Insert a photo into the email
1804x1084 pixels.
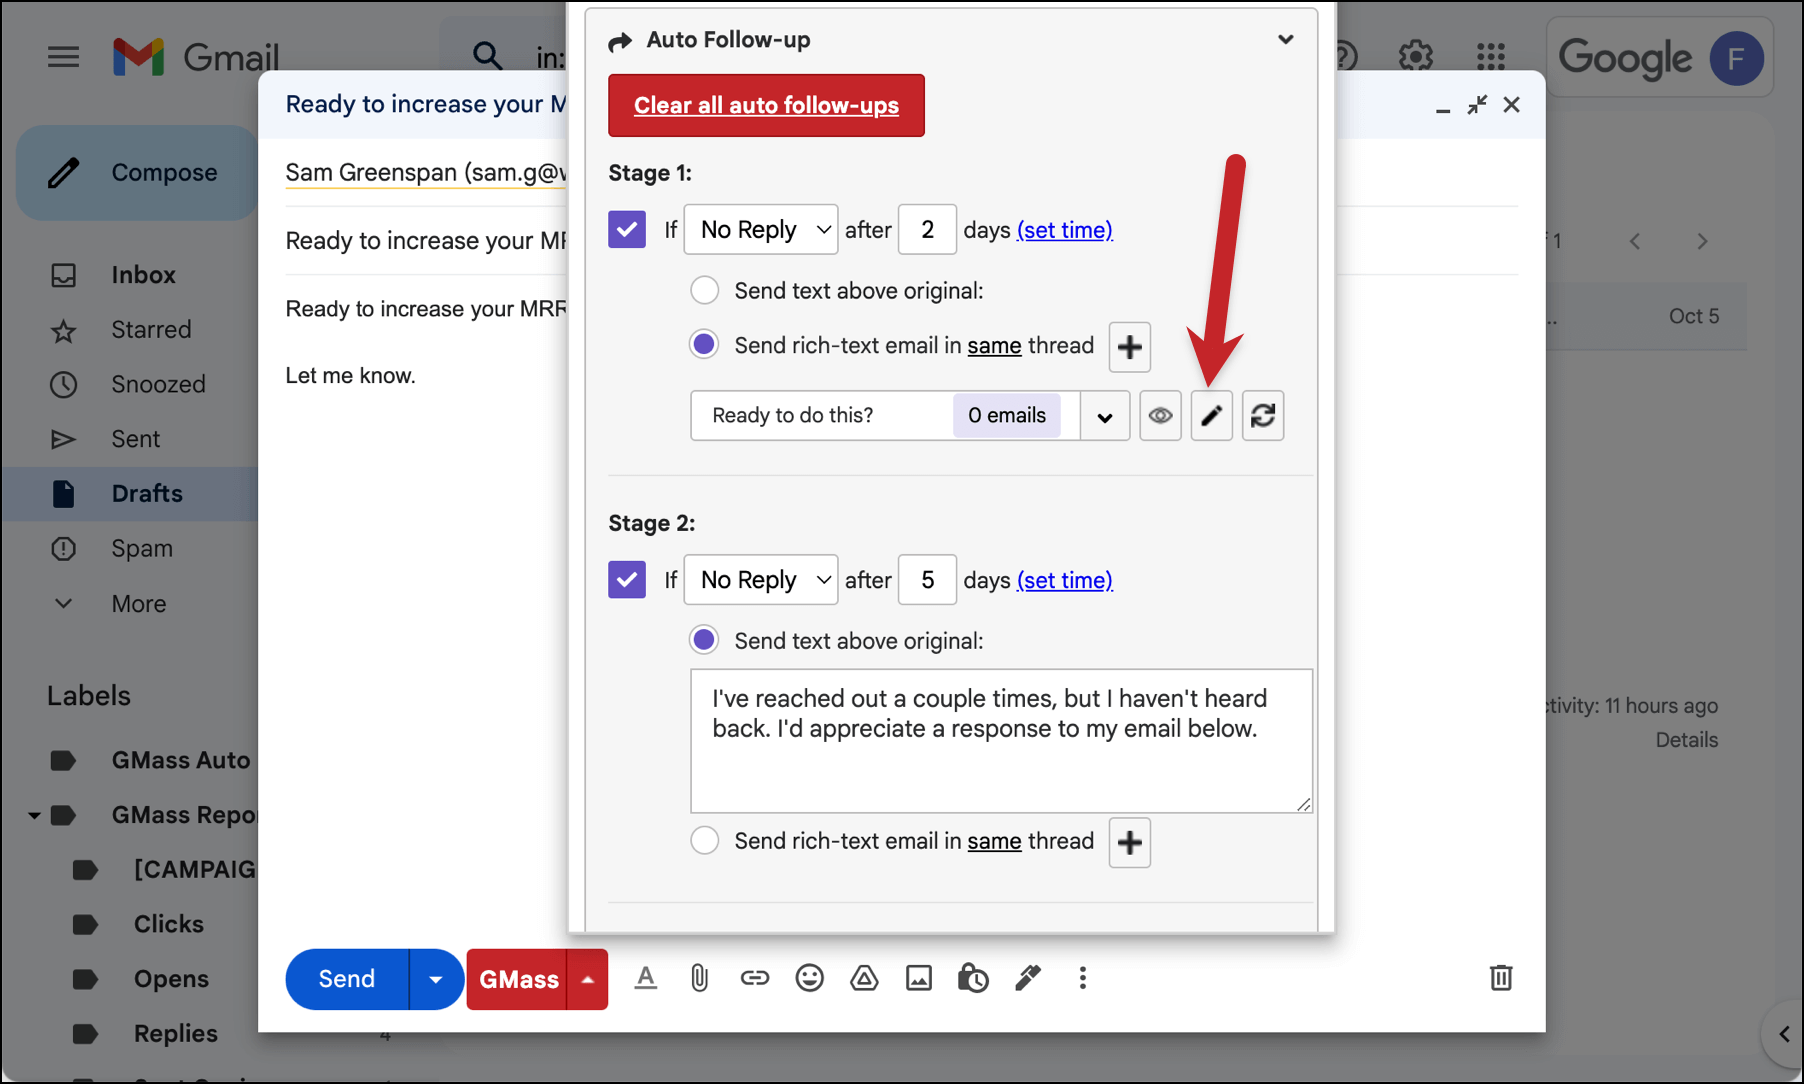[918, 978]
